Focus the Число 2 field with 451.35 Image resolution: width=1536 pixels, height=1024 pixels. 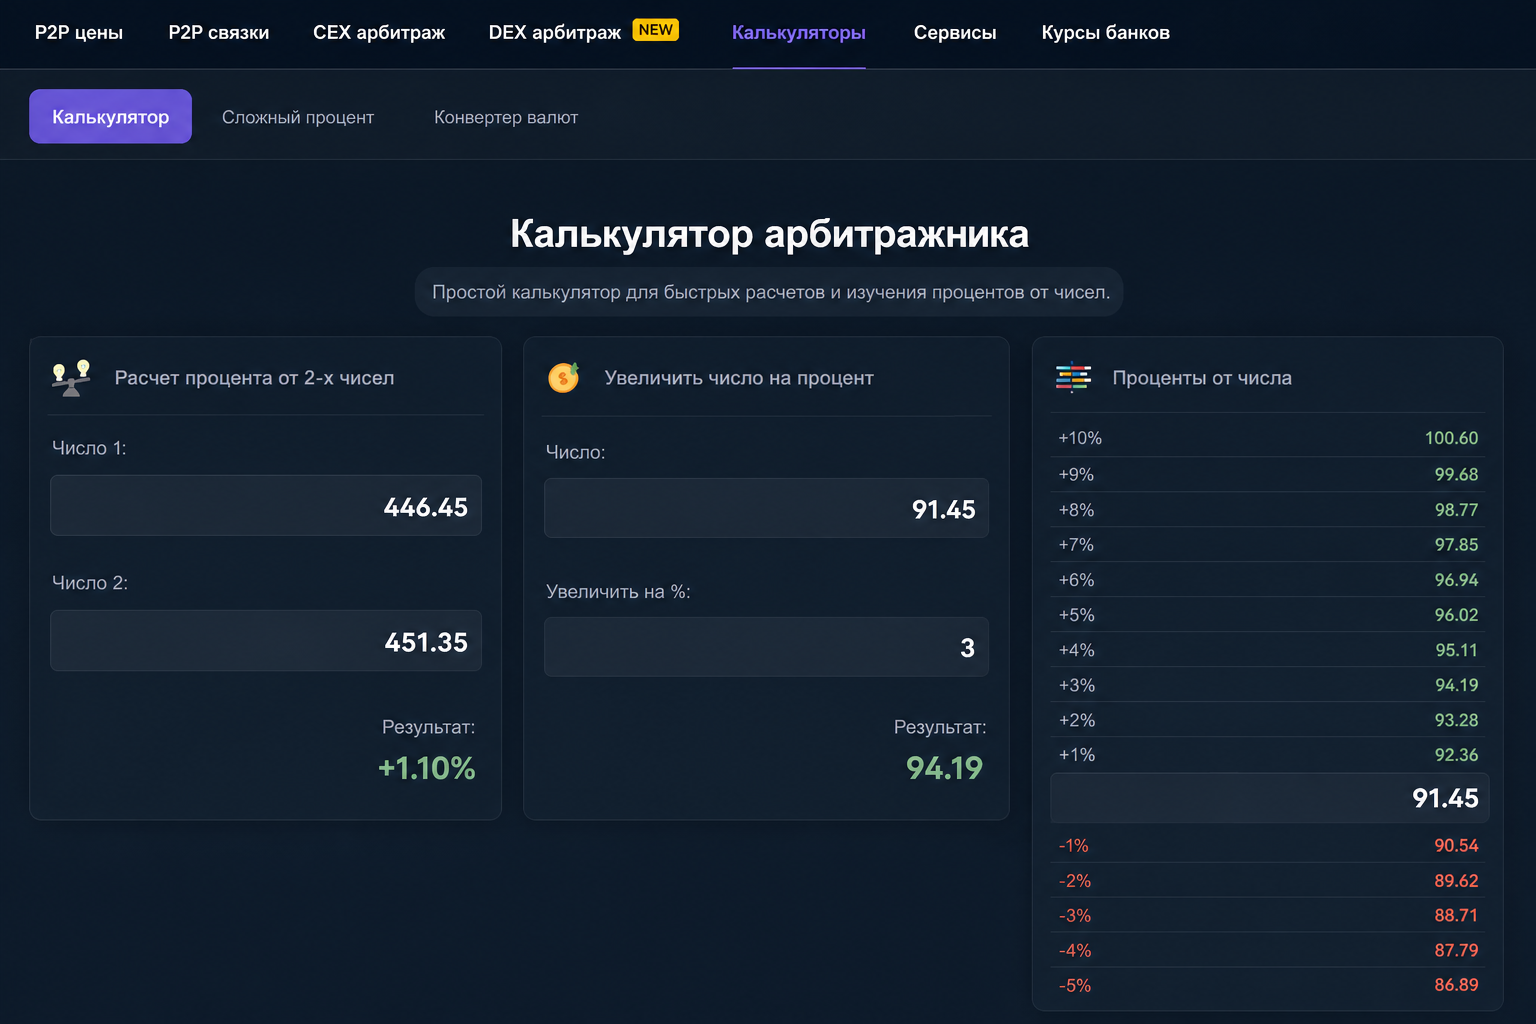[x=266, y=641]
